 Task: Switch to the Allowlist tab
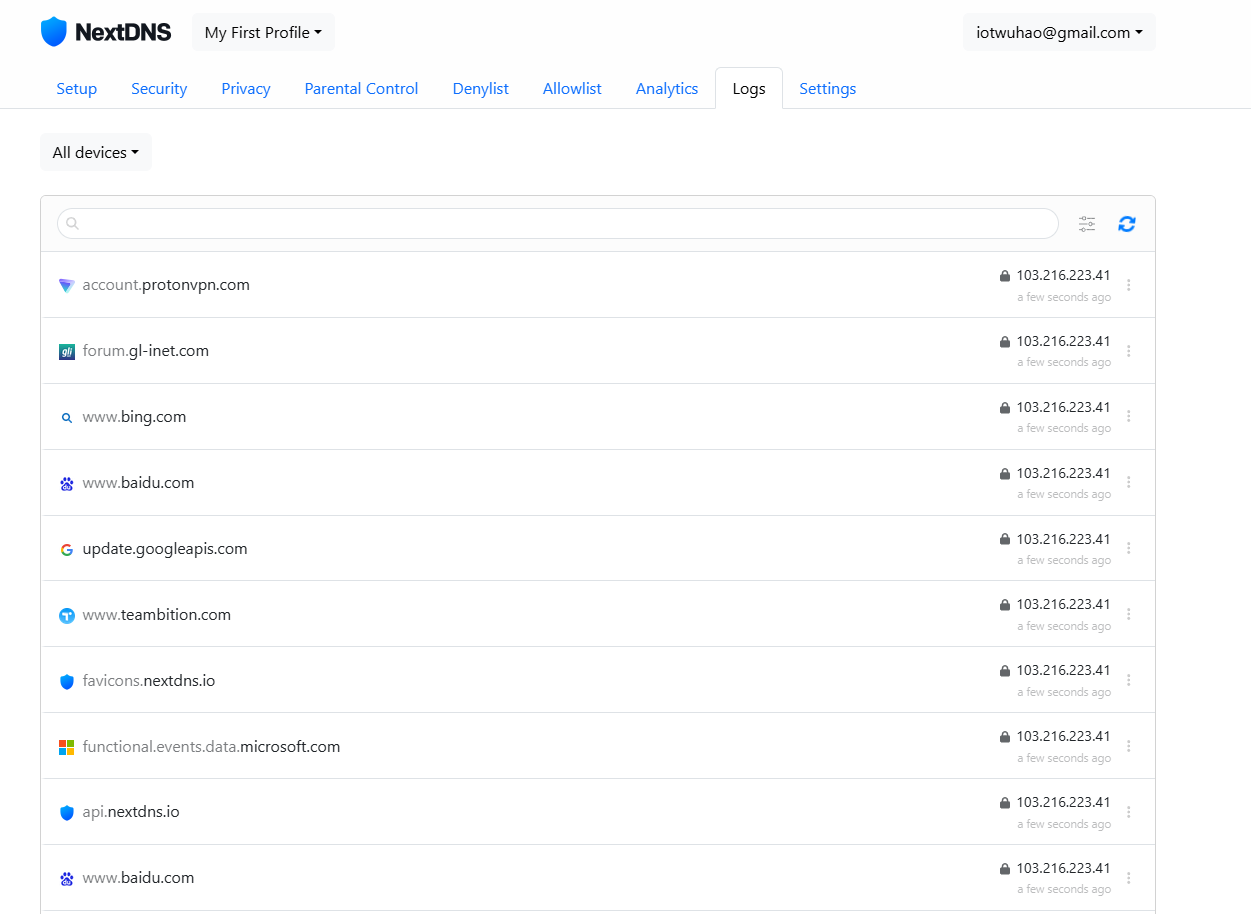click(x=572, y=88)
